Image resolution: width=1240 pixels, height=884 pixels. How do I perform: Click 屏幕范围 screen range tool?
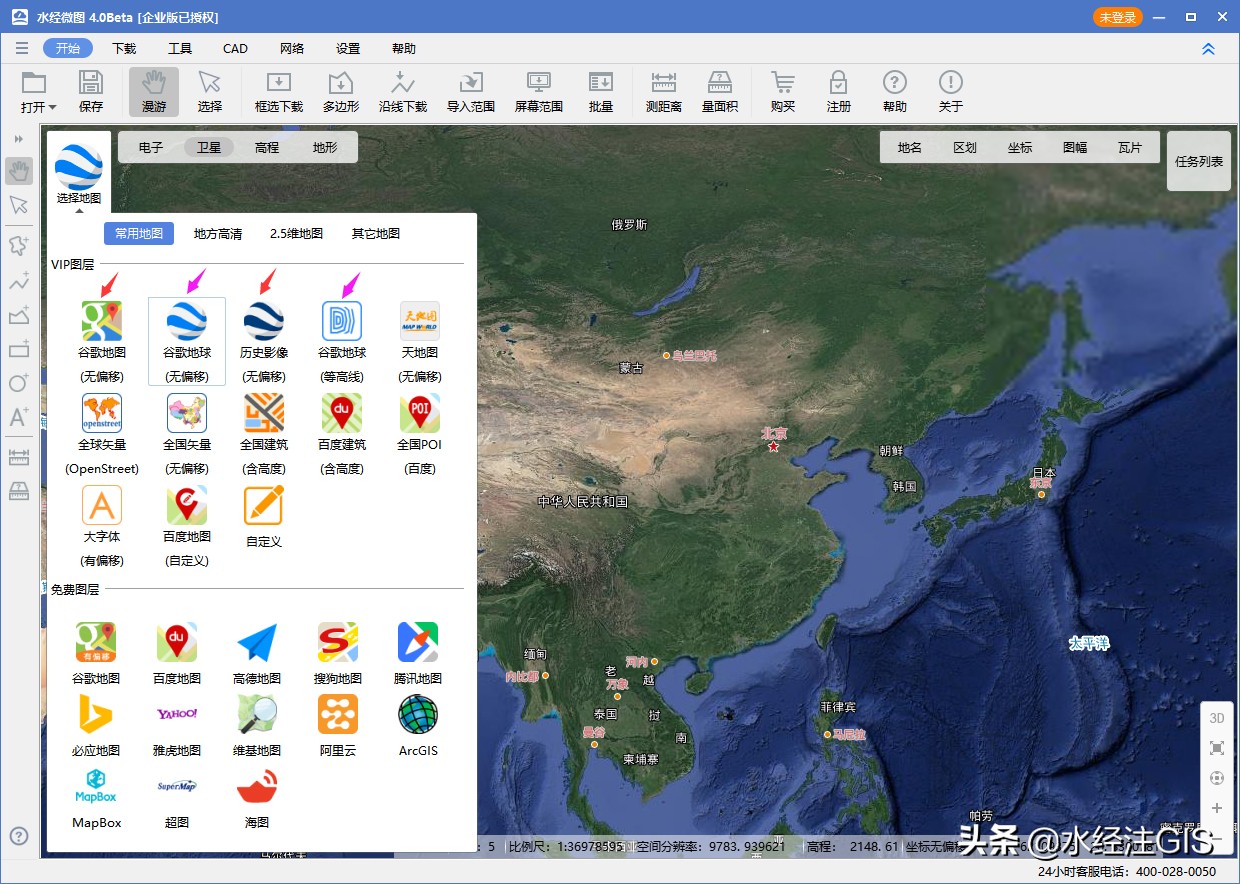(539, 92)
